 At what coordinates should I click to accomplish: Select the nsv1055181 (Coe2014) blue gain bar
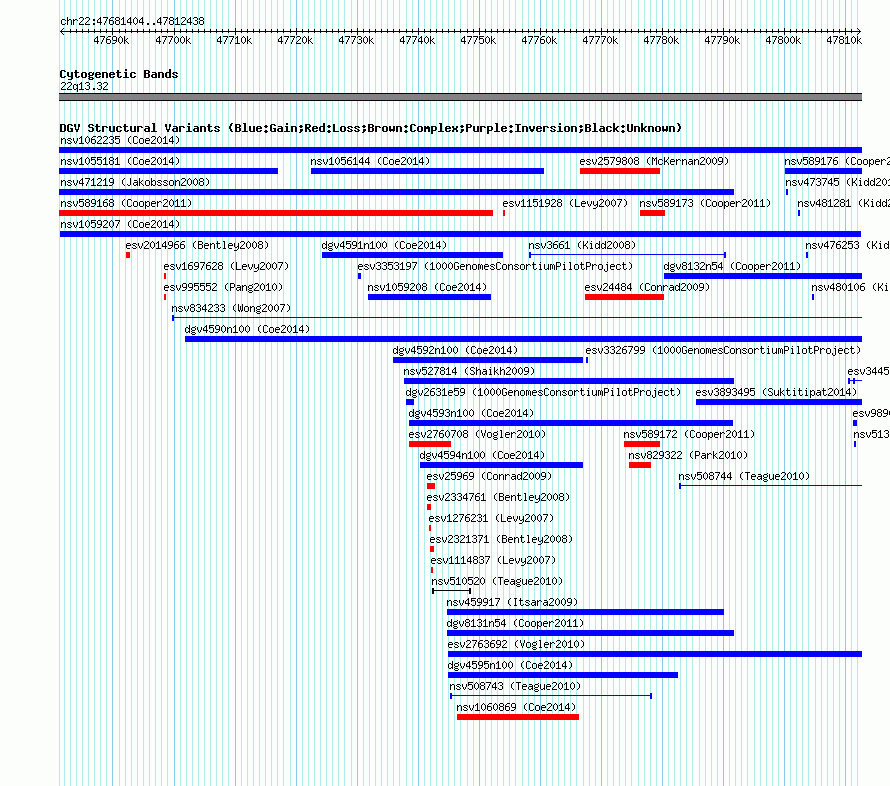pos(169,171)
